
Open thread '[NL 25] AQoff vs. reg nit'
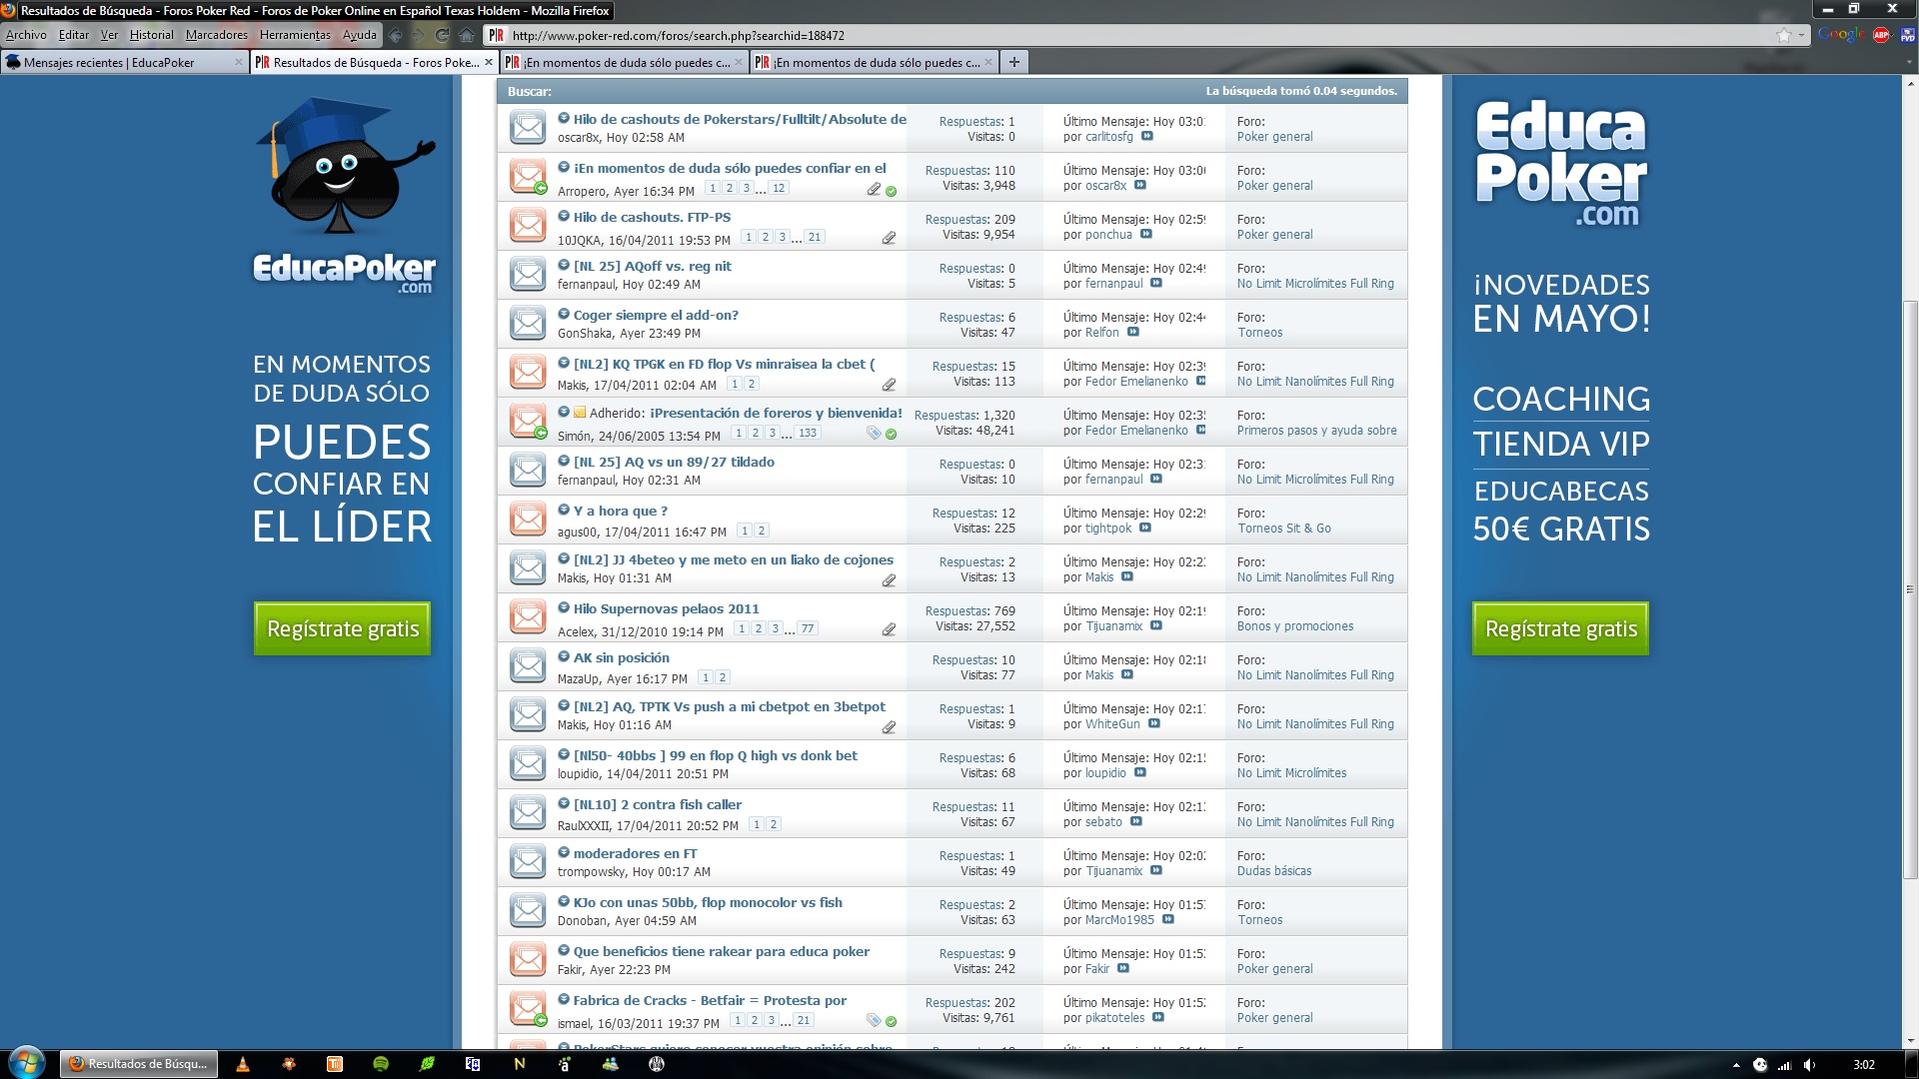click(652, 266)
